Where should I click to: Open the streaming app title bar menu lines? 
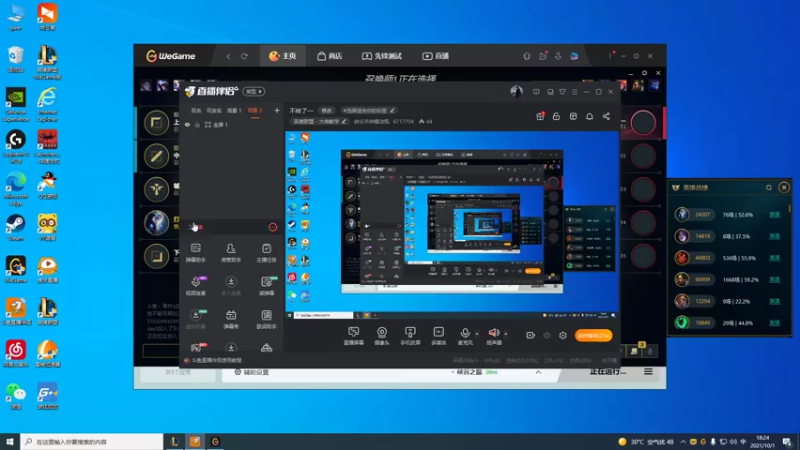[x=574, y=92]
